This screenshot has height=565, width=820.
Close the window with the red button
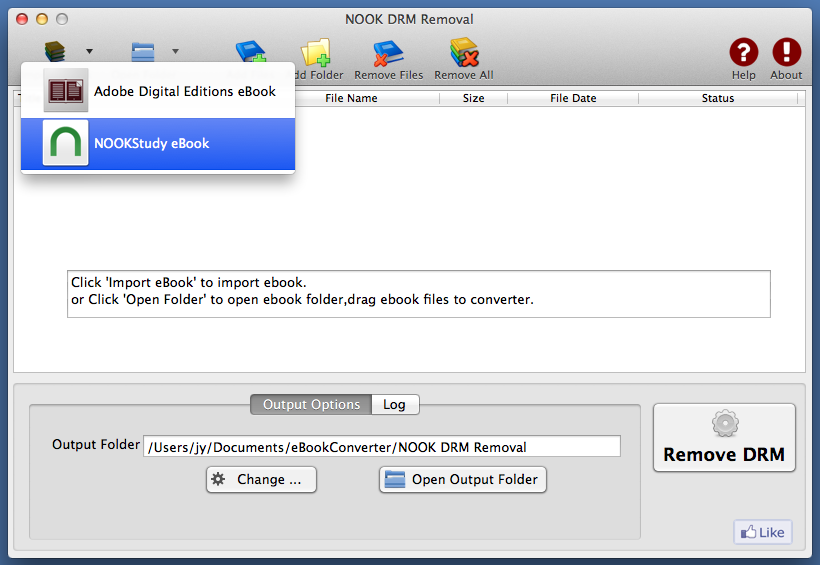pos(22,19)
